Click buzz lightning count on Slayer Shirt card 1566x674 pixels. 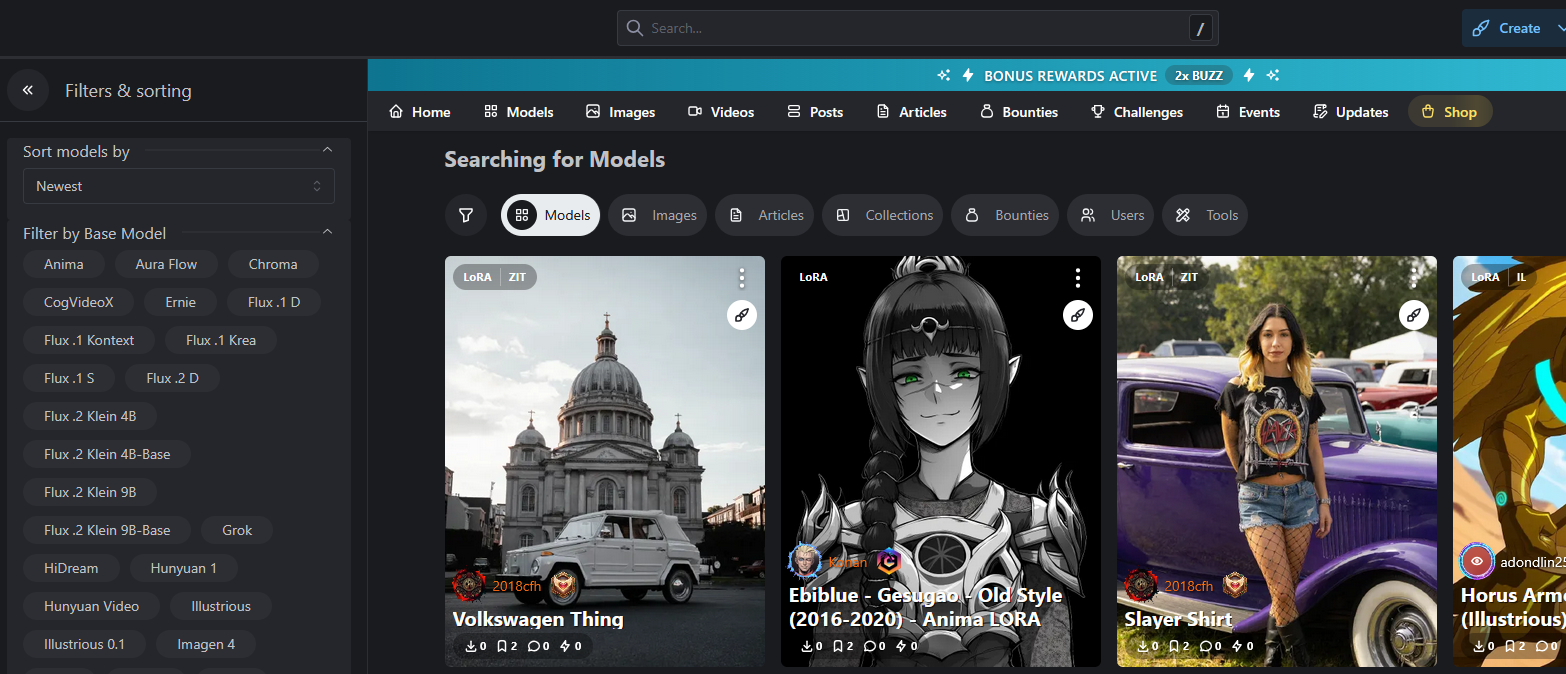(x=1243, y=646)
